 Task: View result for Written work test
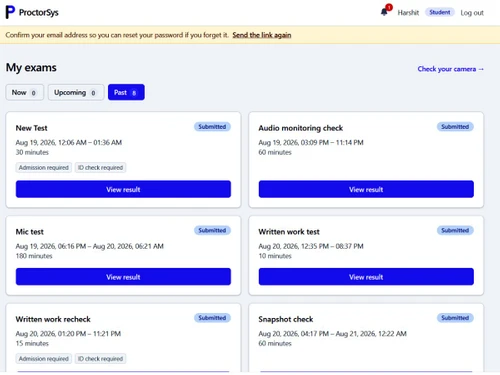point(366,277)
